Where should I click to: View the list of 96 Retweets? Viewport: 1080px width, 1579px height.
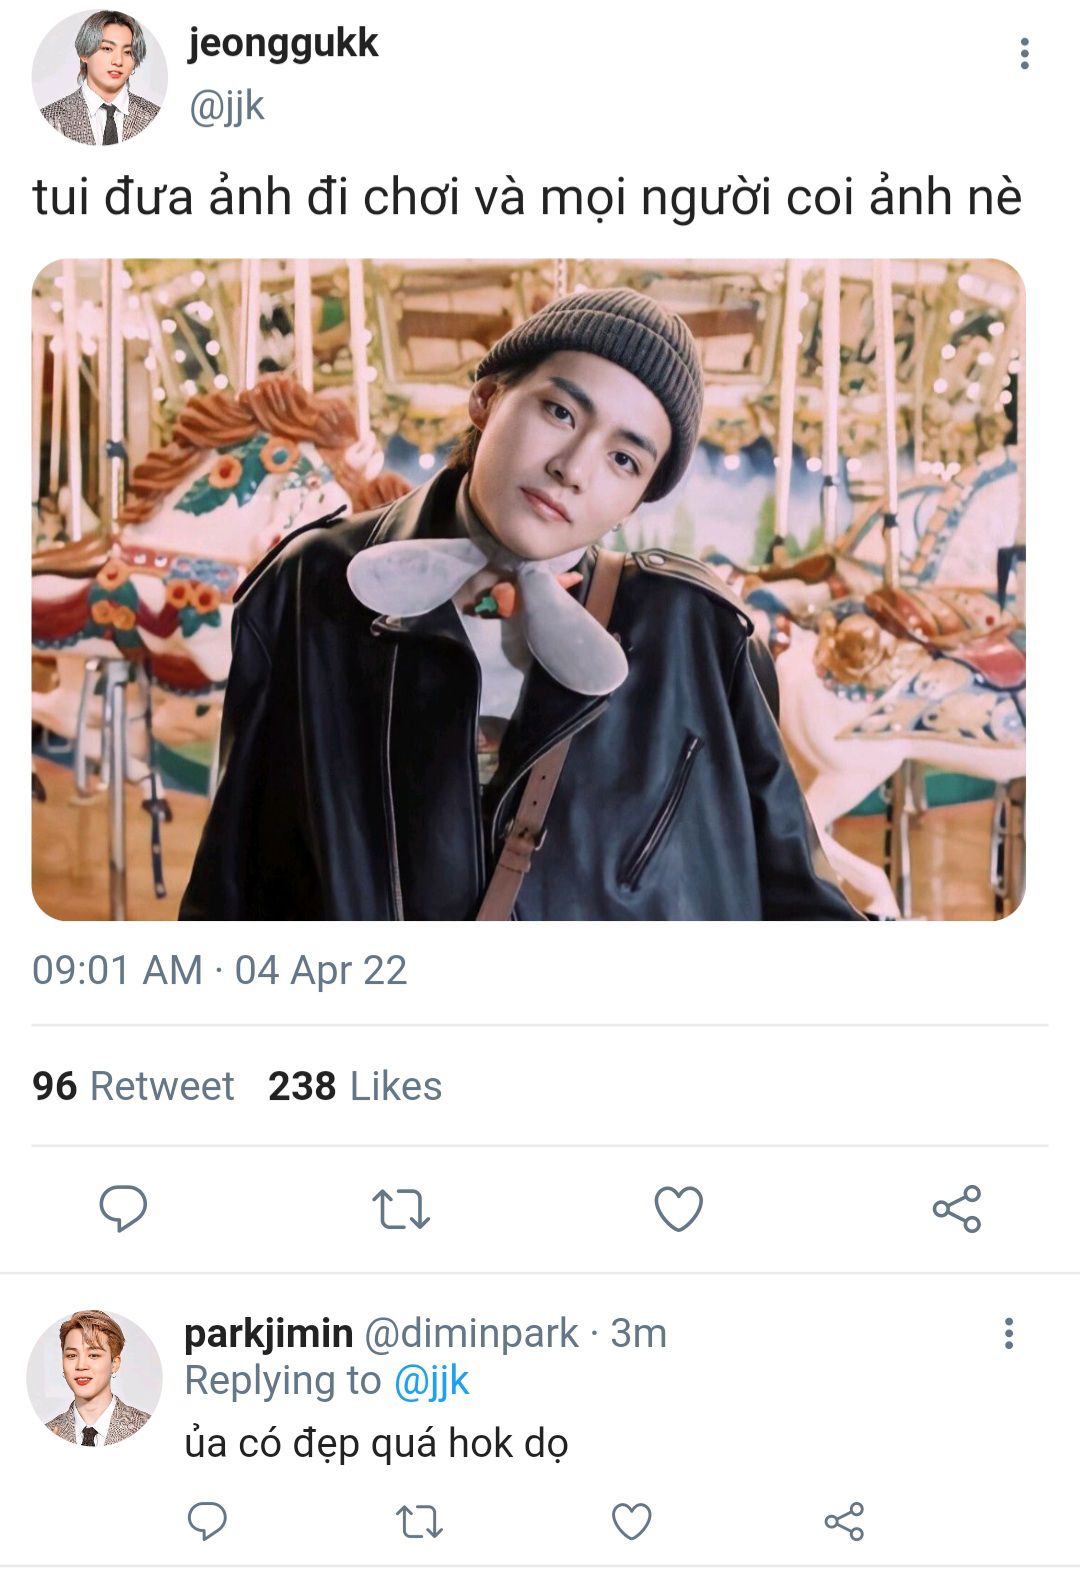click(133, 1086)
